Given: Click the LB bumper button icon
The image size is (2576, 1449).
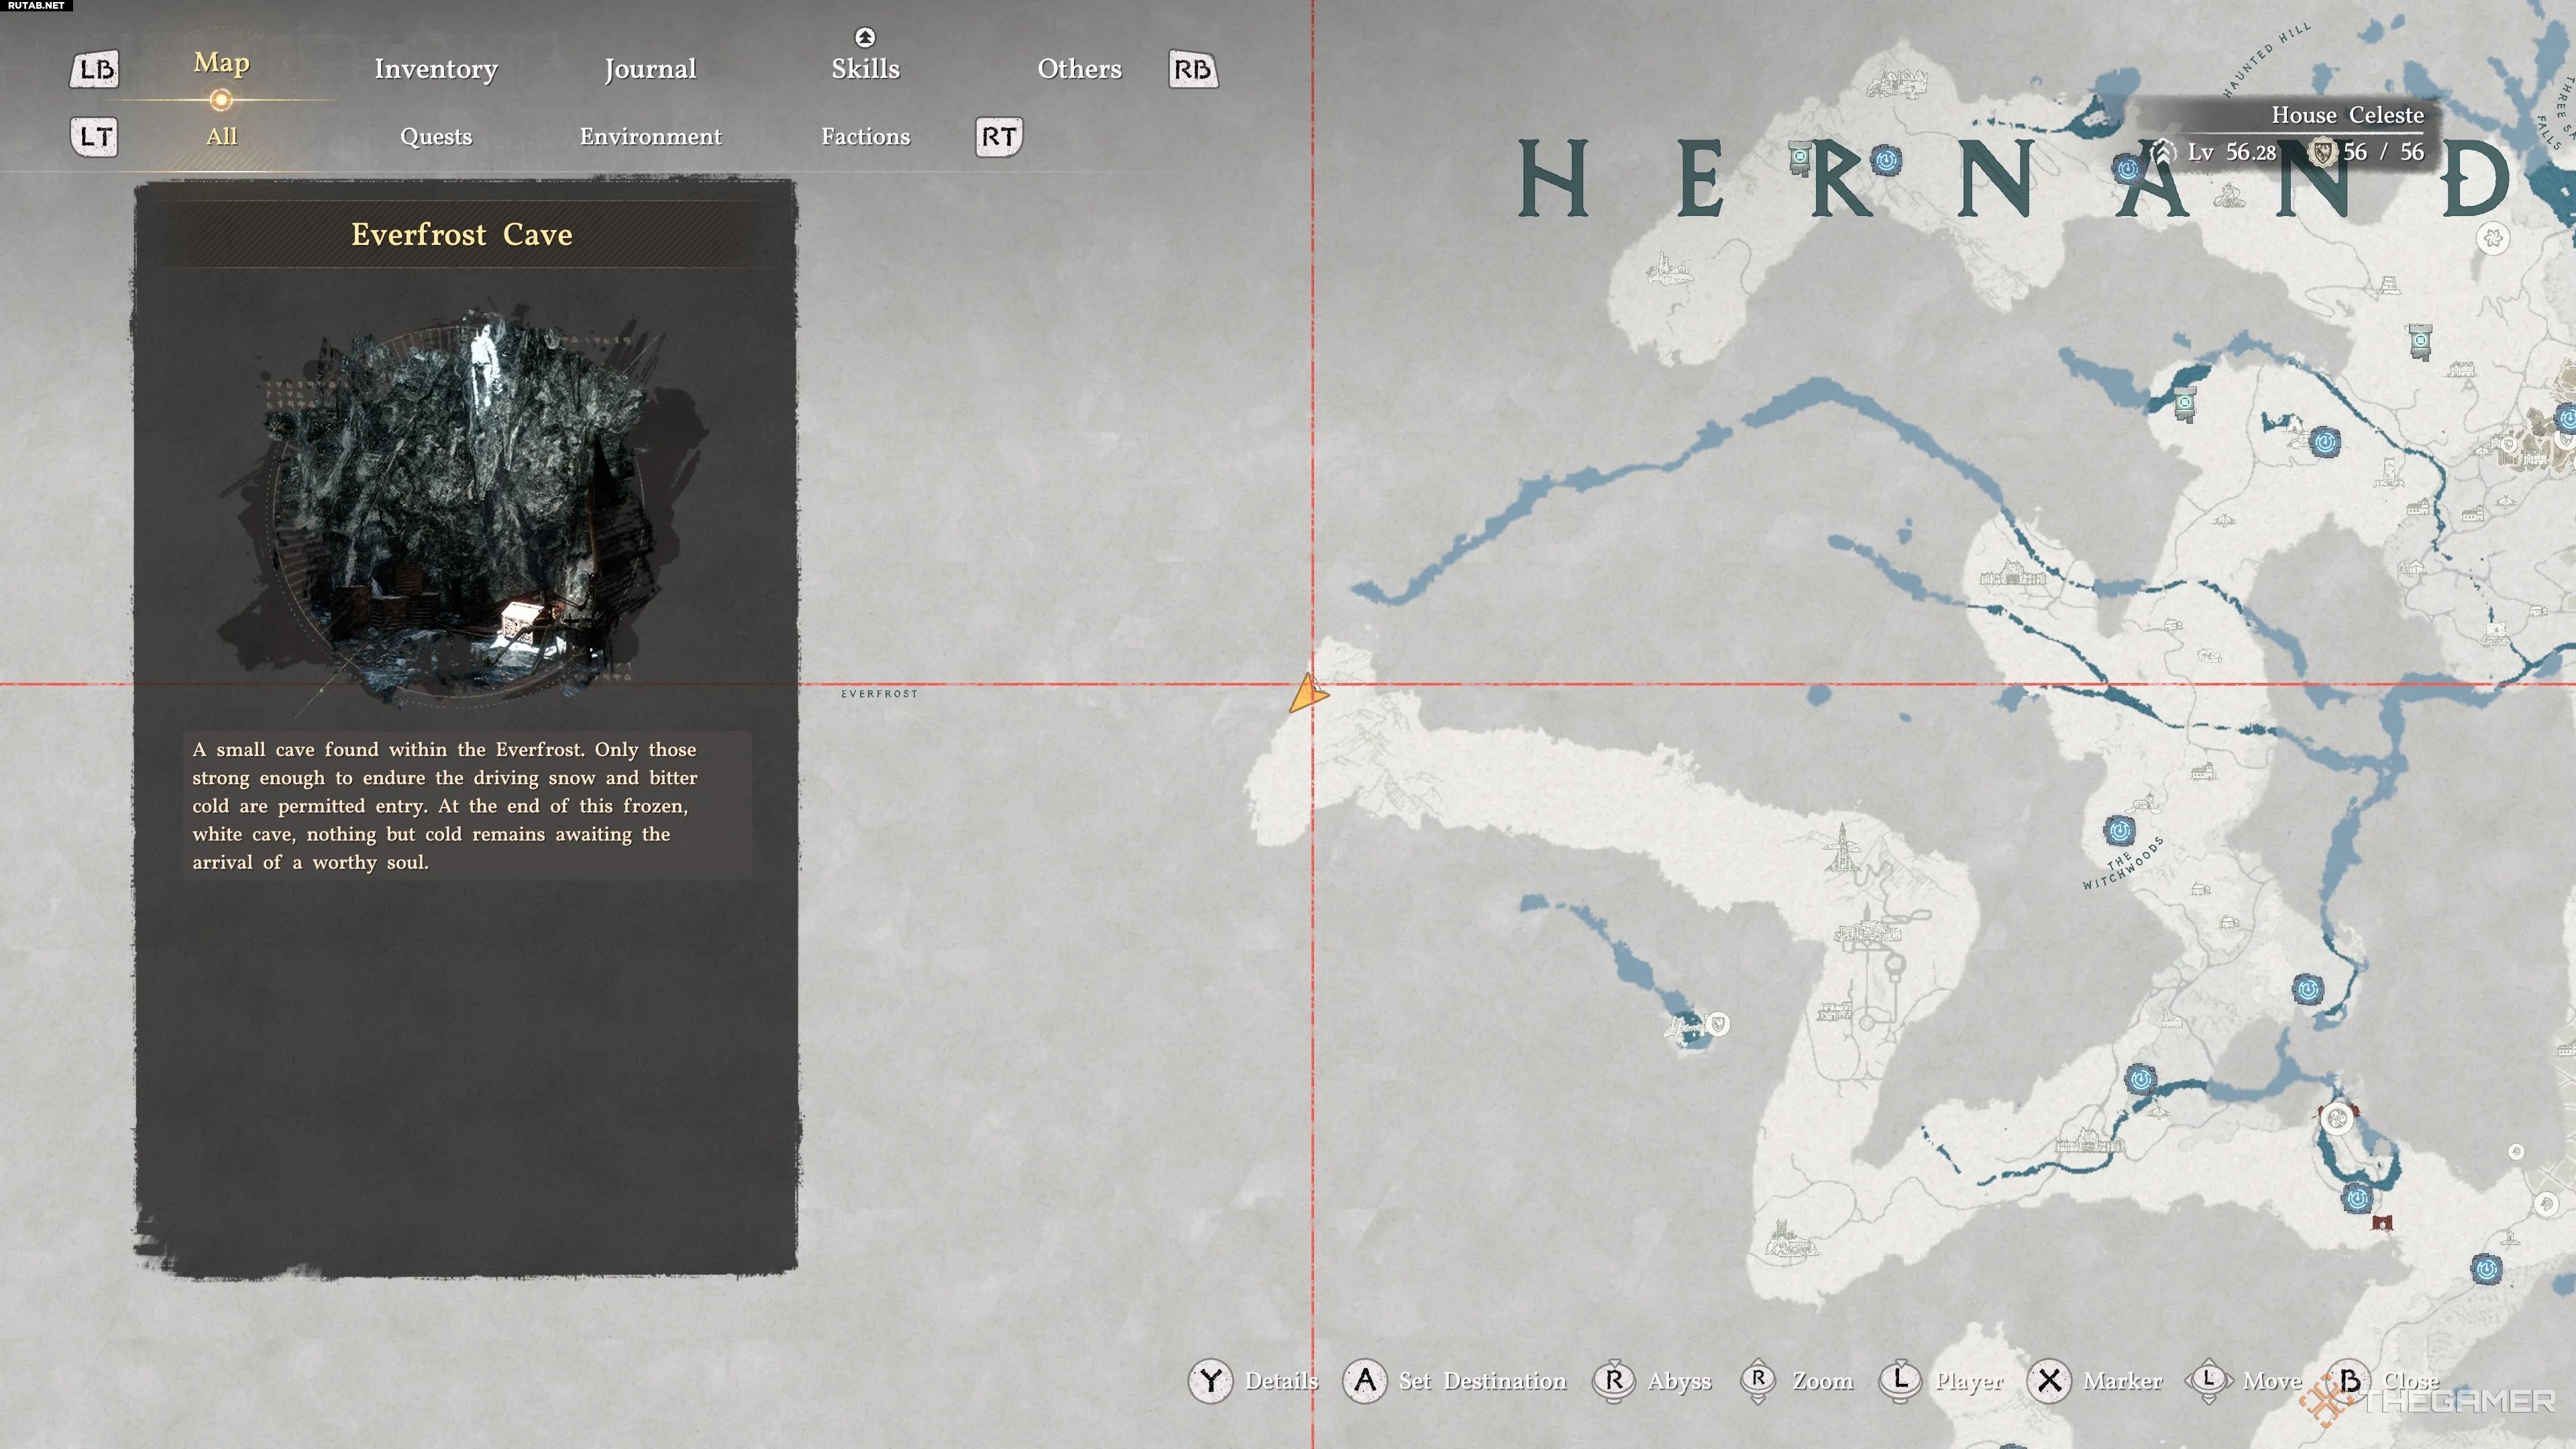Looking at the screenshot, I should pos(95,69).
